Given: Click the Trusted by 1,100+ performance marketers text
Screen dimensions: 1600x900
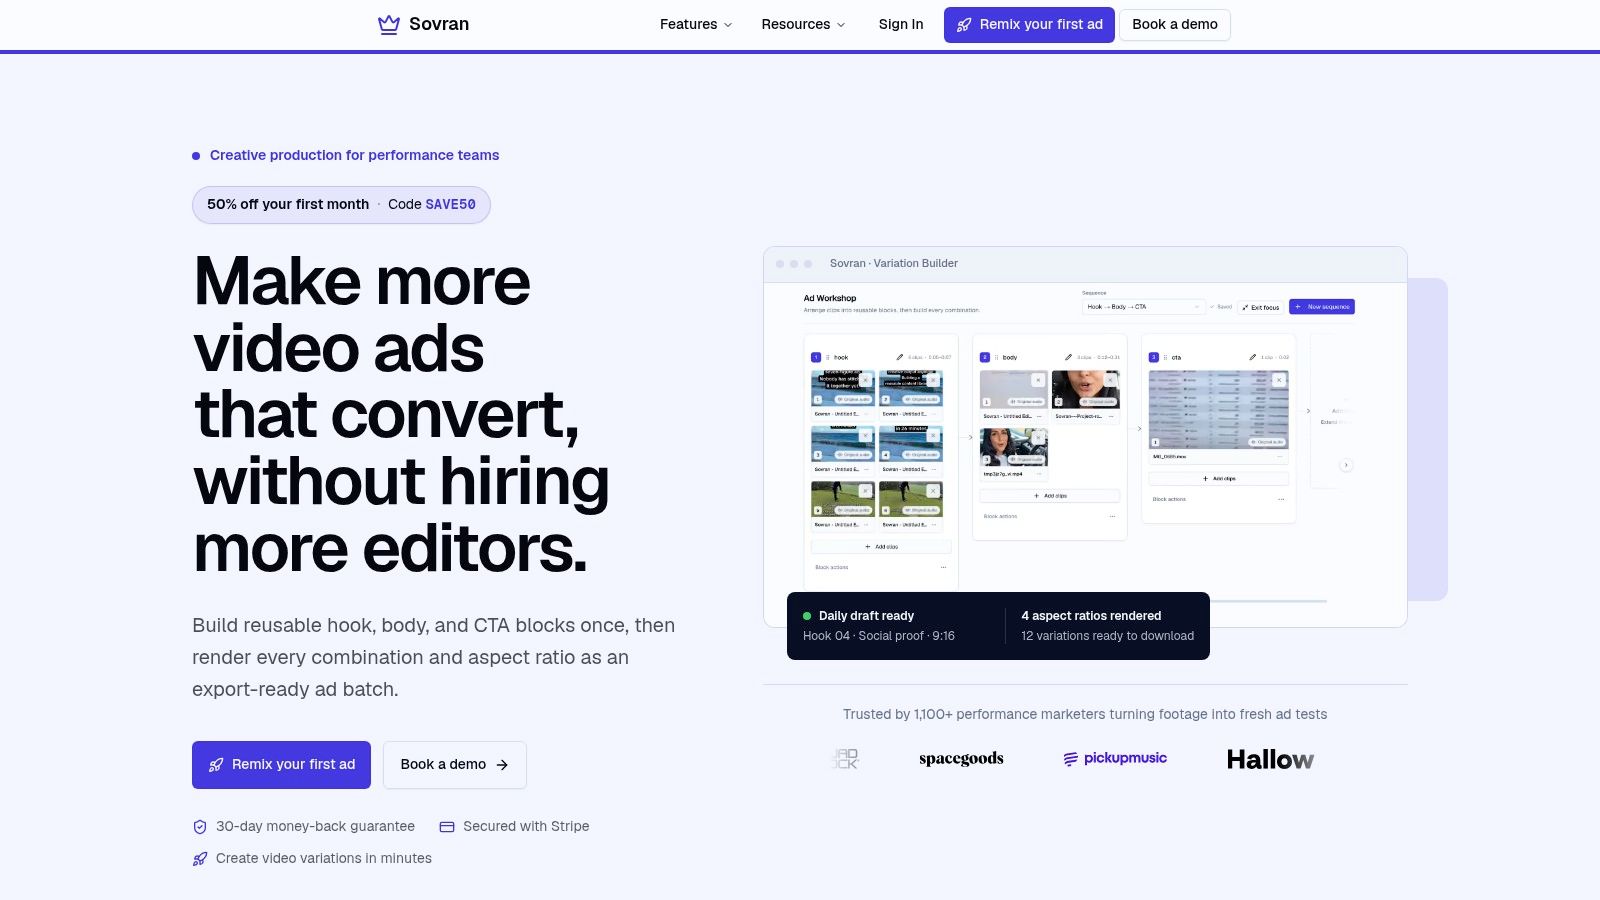Looking at the screenshot, I should pos(1085,714).
